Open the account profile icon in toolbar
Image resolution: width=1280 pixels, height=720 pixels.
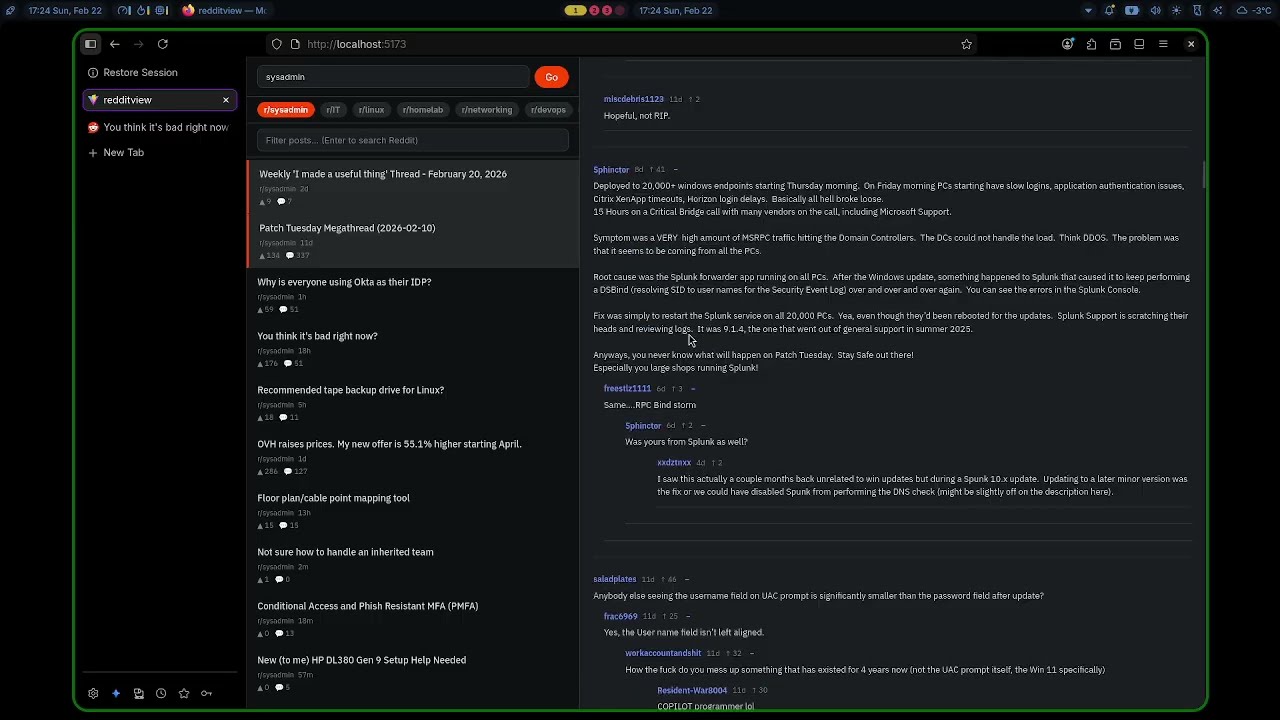point(1068,44)
